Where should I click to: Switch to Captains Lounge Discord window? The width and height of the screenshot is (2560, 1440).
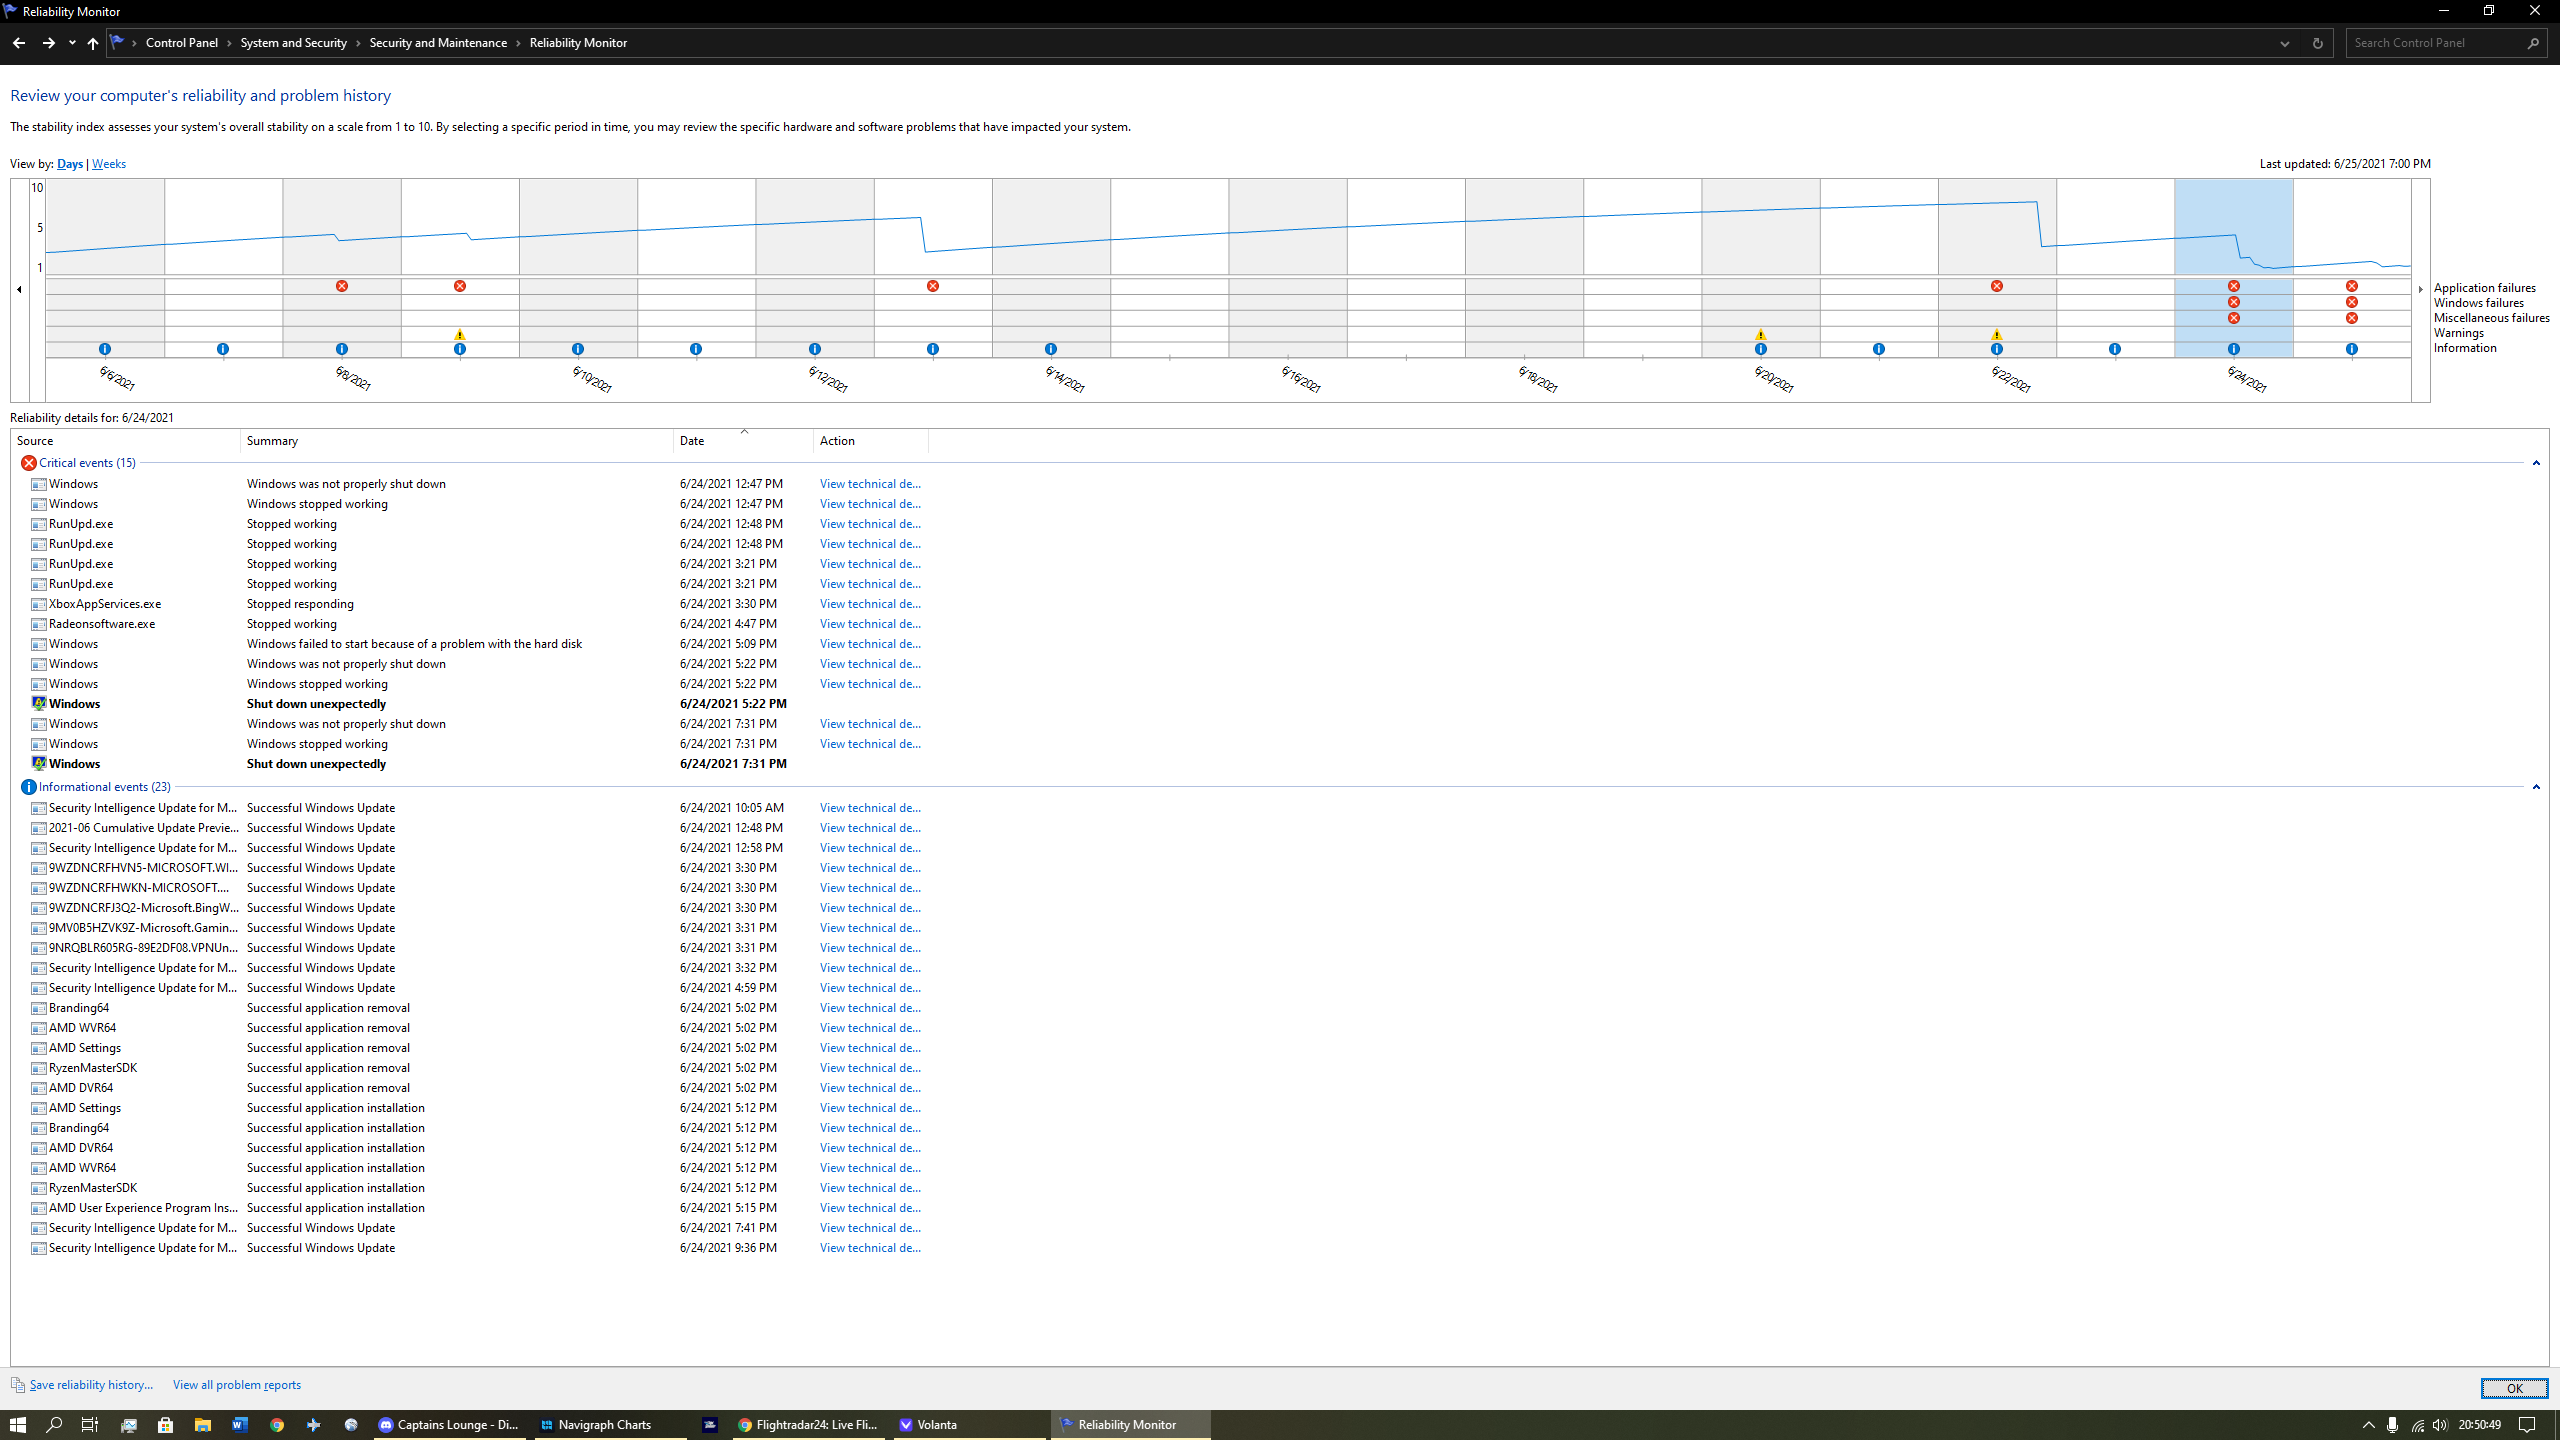coord(450,1425)
